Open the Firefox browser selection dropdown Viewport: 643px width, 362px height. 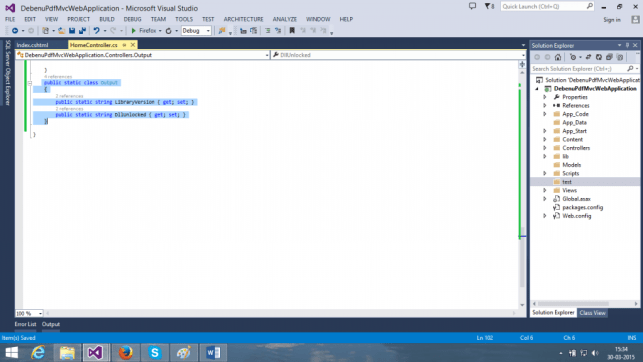(160, 31)
